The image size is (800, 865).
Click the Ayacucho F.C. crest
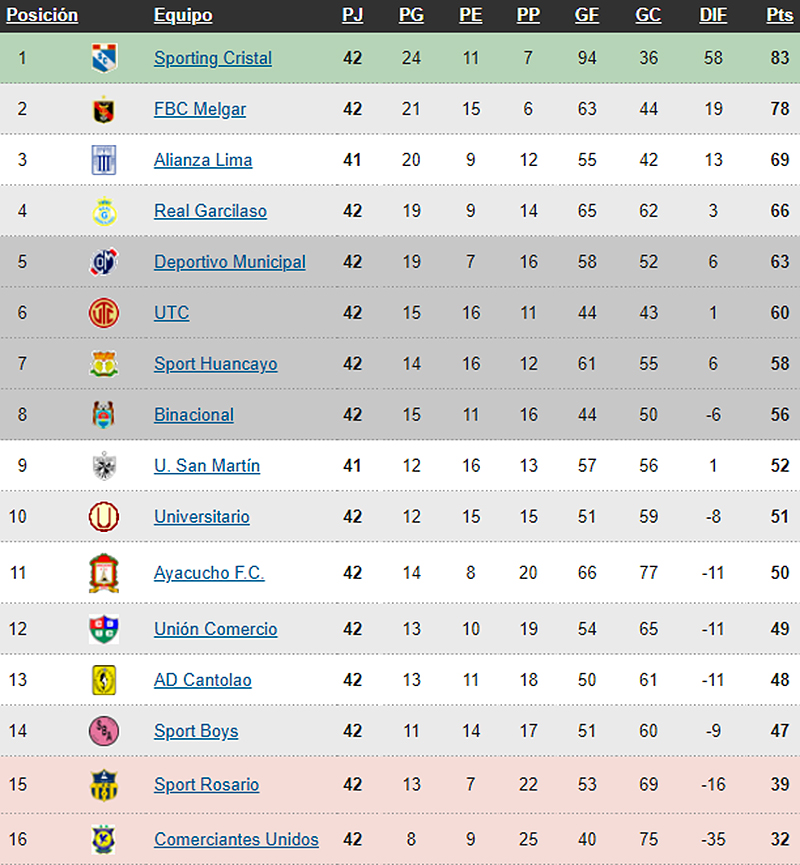(104, 573)
